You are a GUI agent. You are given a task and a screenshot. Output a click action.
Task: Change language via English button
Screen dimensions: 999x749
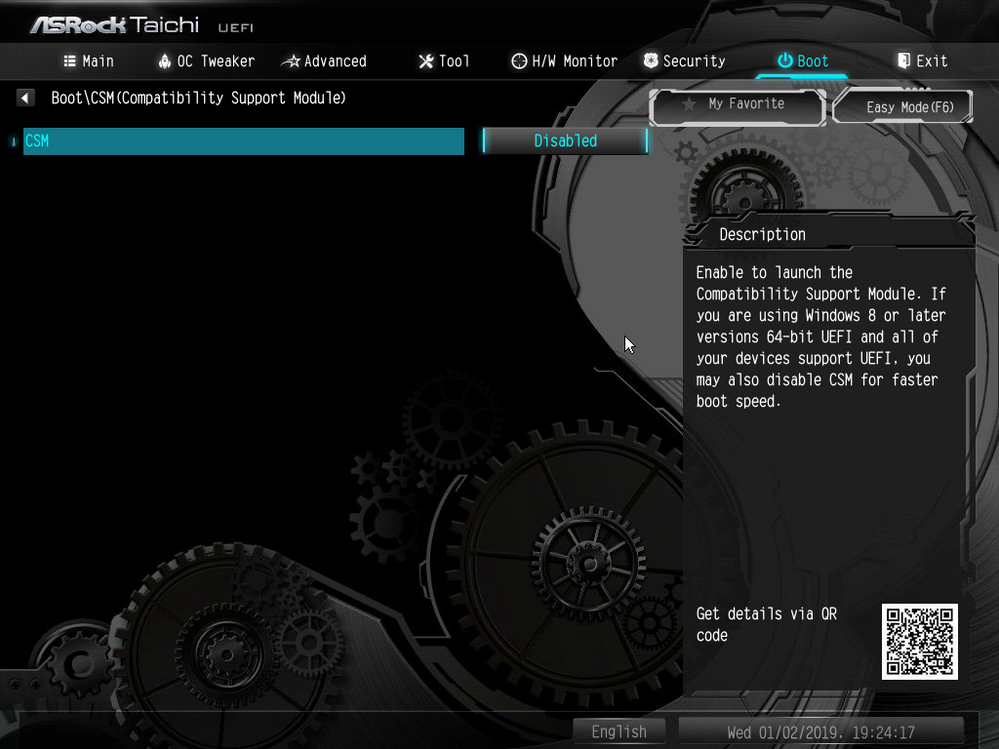[619, 732]
